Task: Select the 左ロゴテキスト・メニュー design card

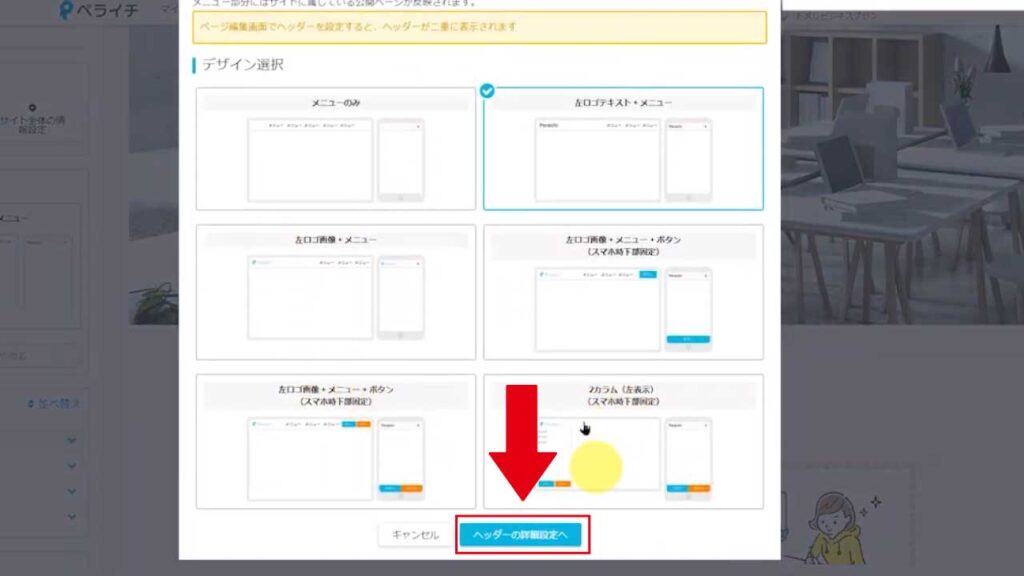Action: coord(623,149)
